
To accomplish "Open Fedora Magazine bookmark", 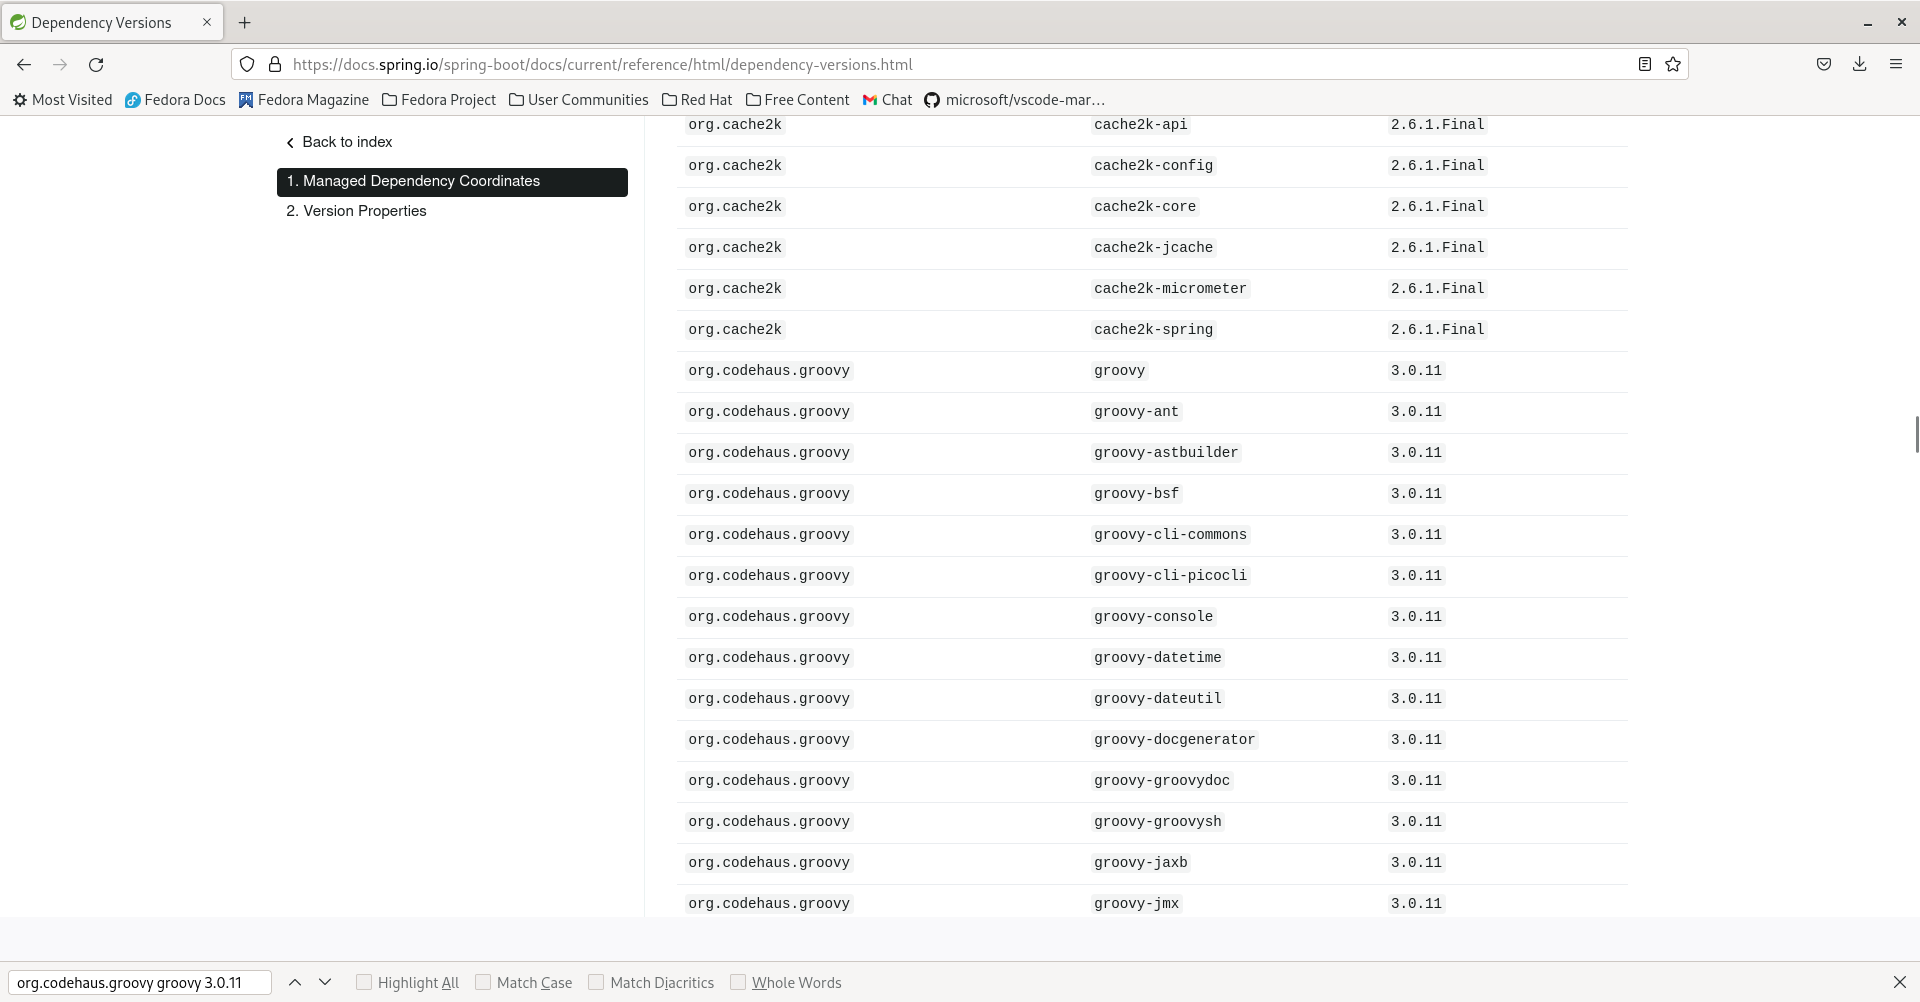I will click(x=304, y=100).
